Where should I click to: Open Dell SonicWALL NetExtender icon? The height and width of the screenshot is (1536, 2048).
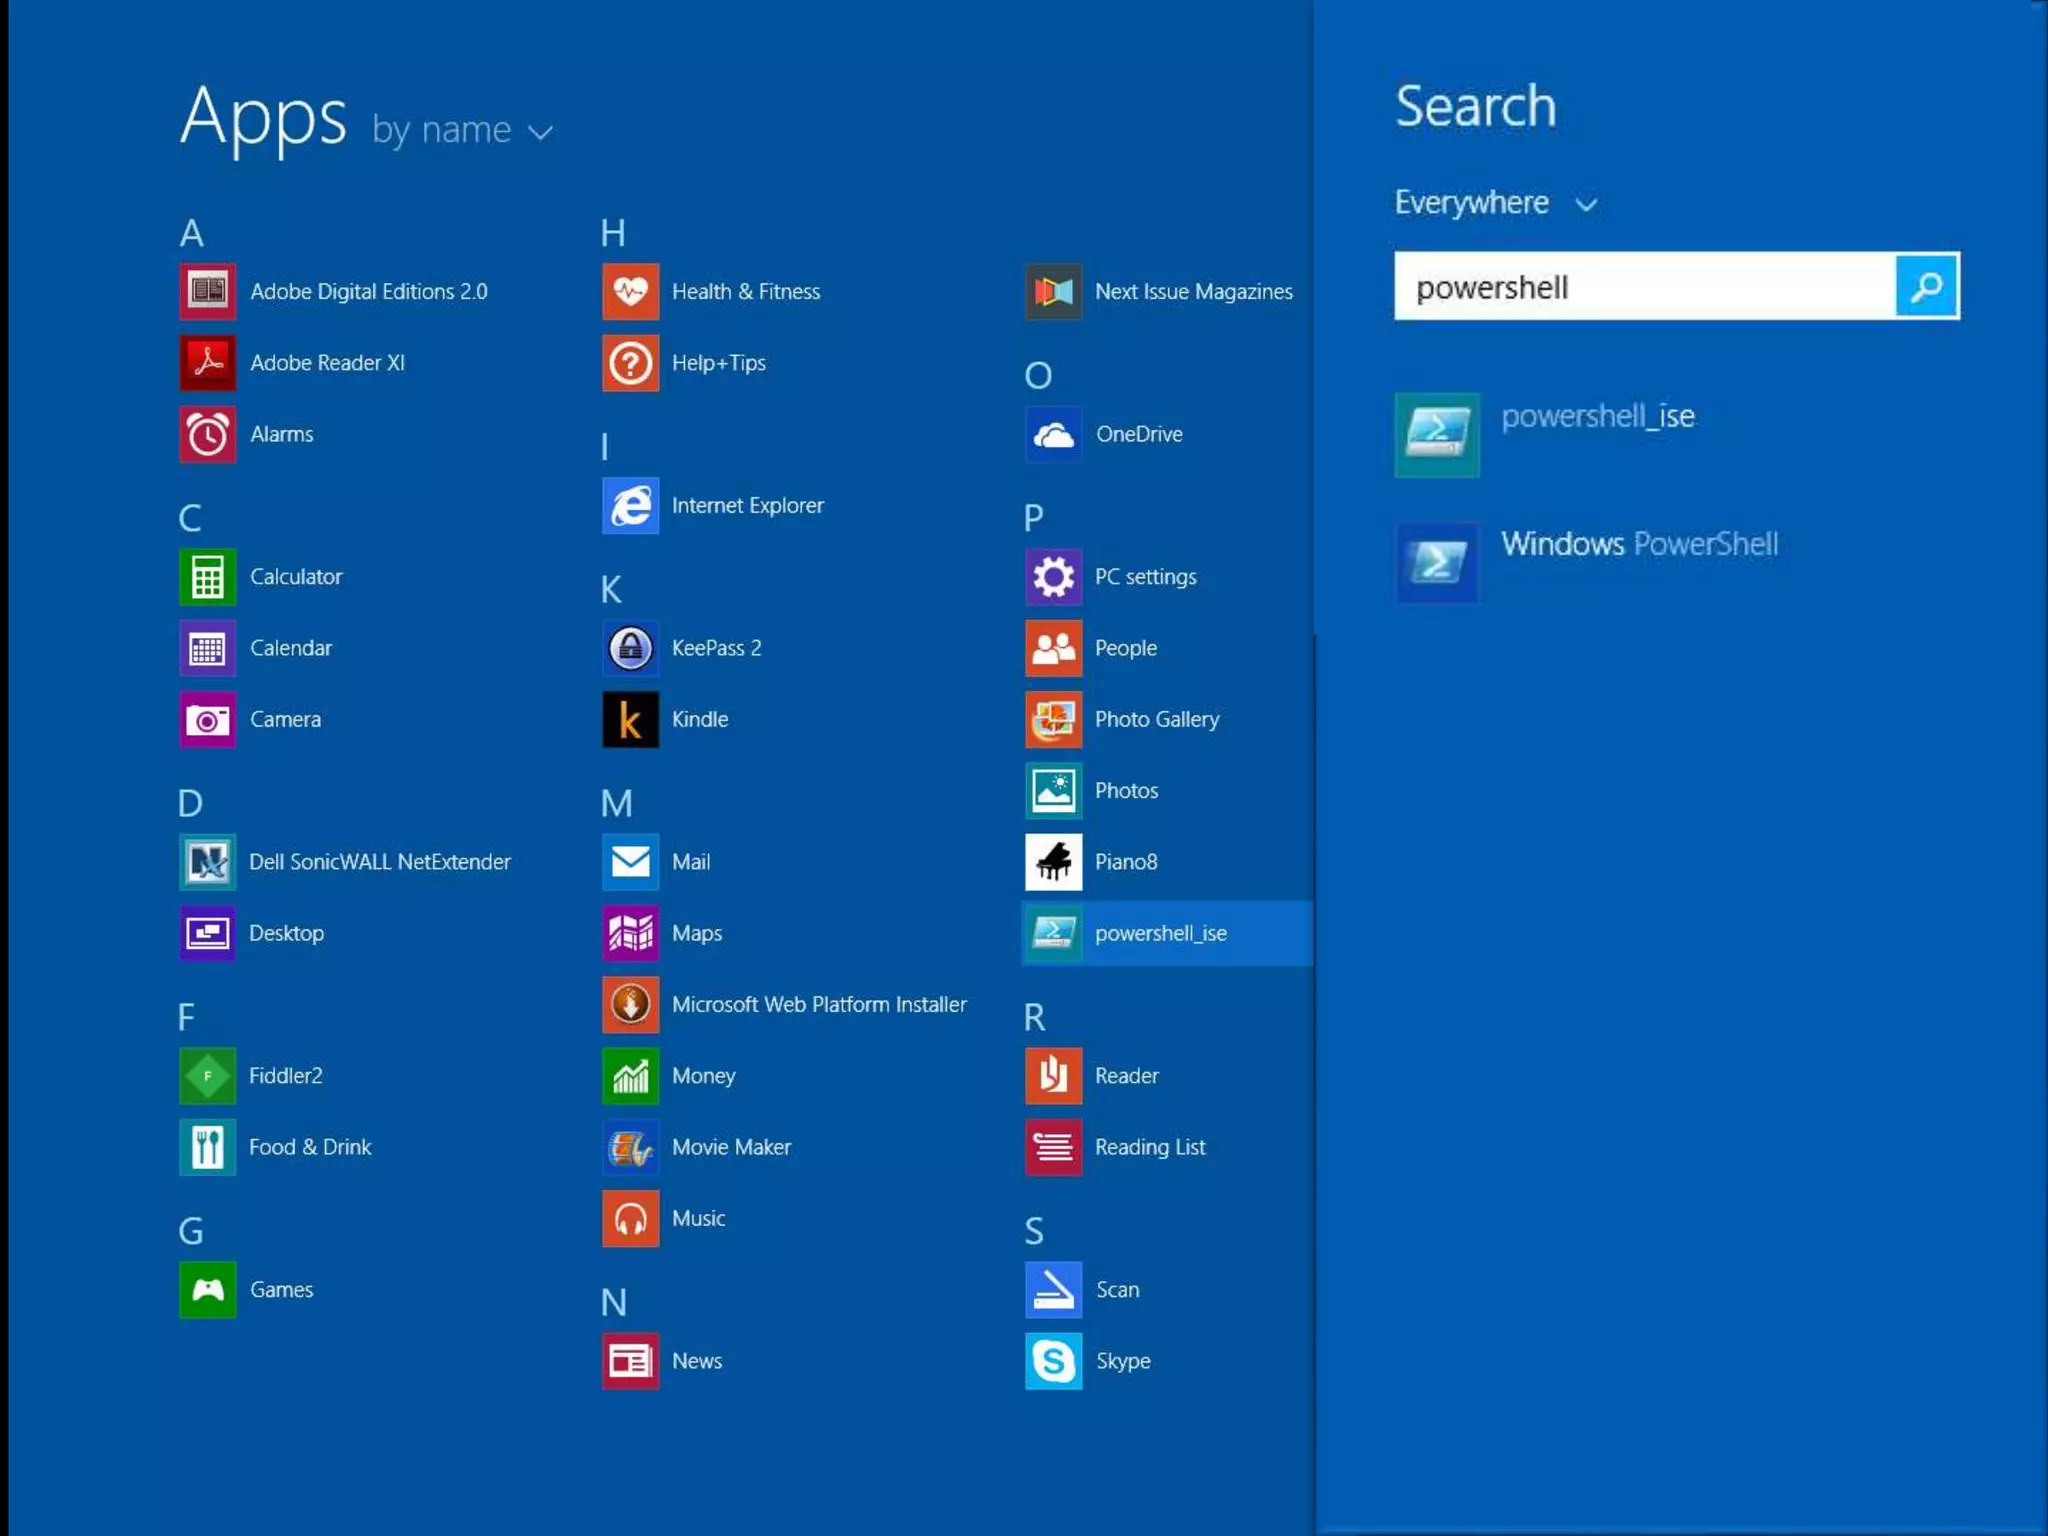tap(208, 861)
